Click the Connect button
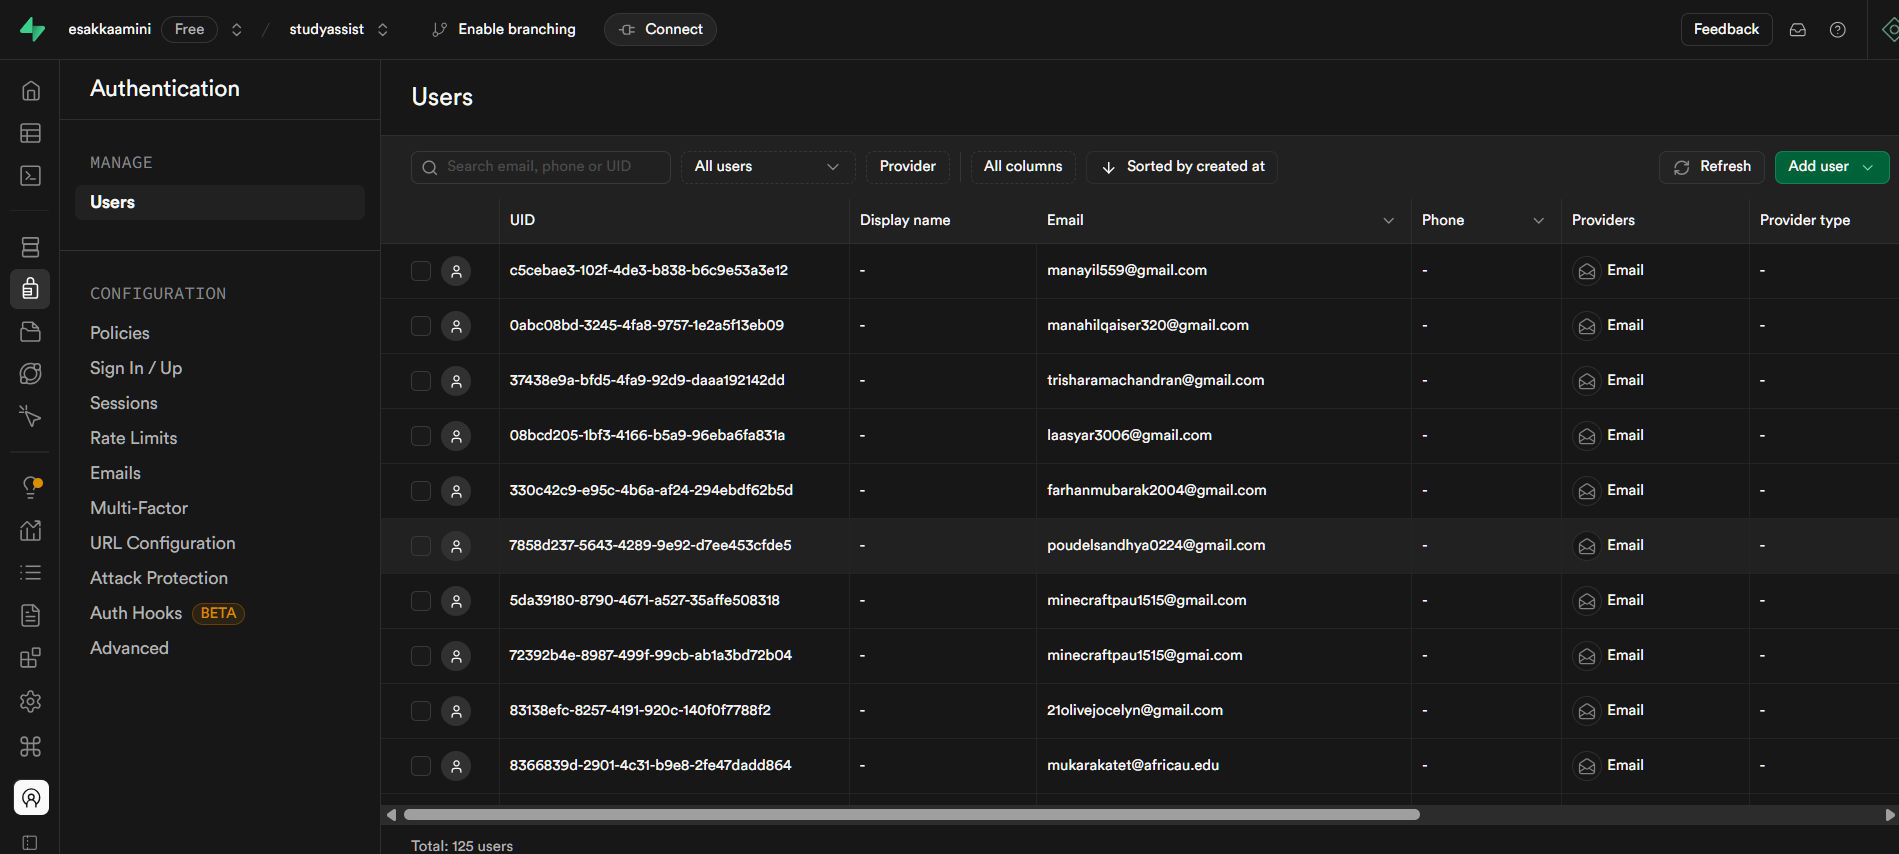This screenshot has width=1899, height=854. coord(660,30)
